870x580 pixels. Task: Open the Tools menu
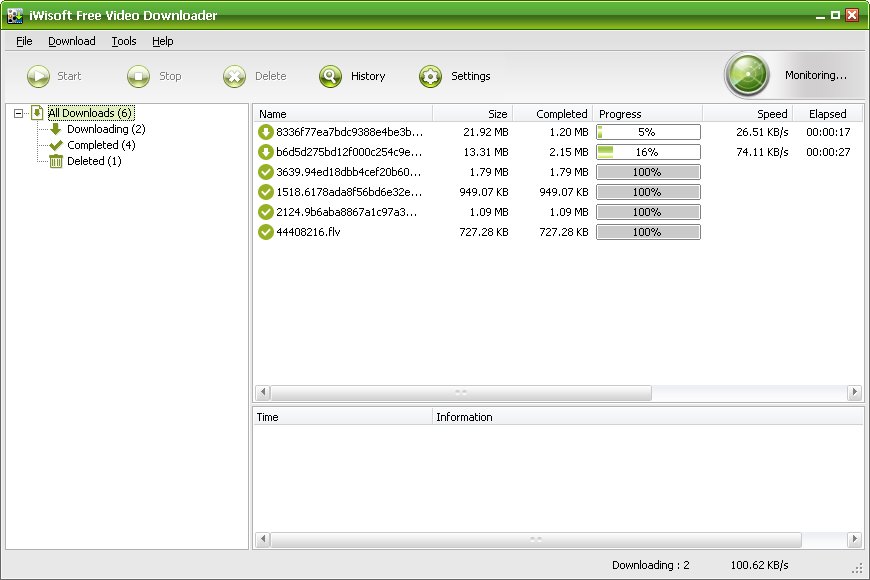(x=124, y=41)
